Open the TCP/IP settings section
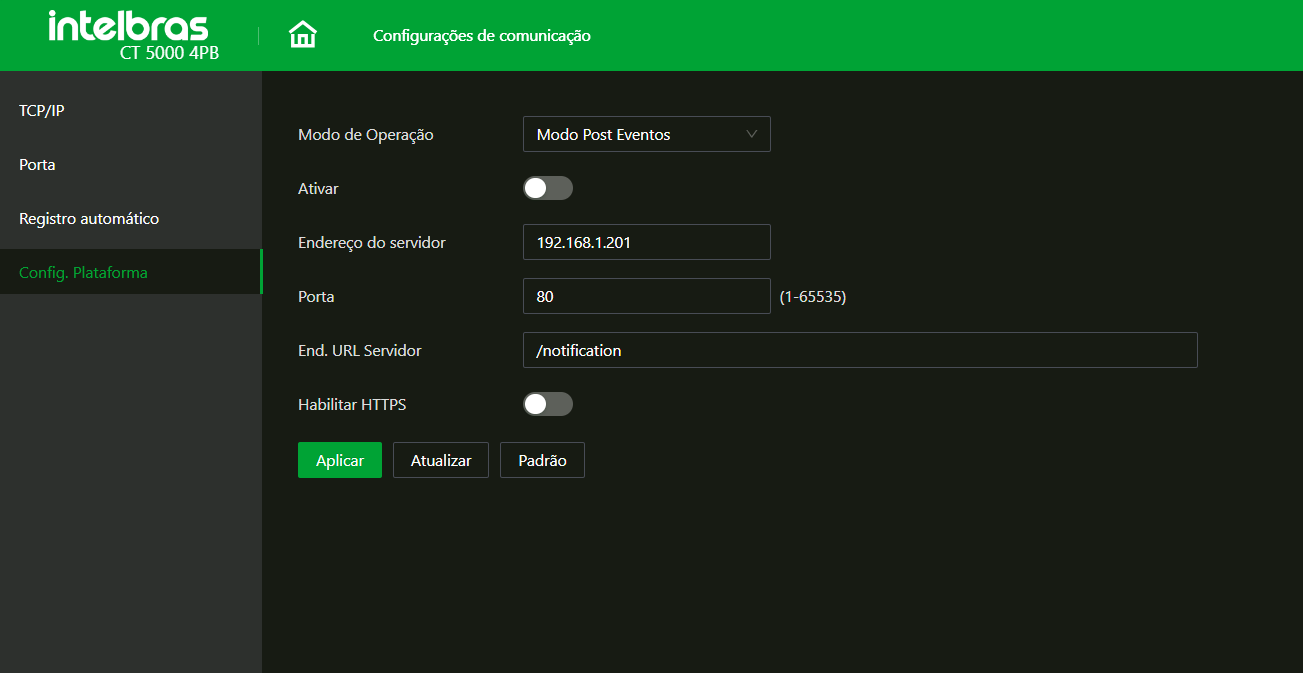 coord(42,111)
